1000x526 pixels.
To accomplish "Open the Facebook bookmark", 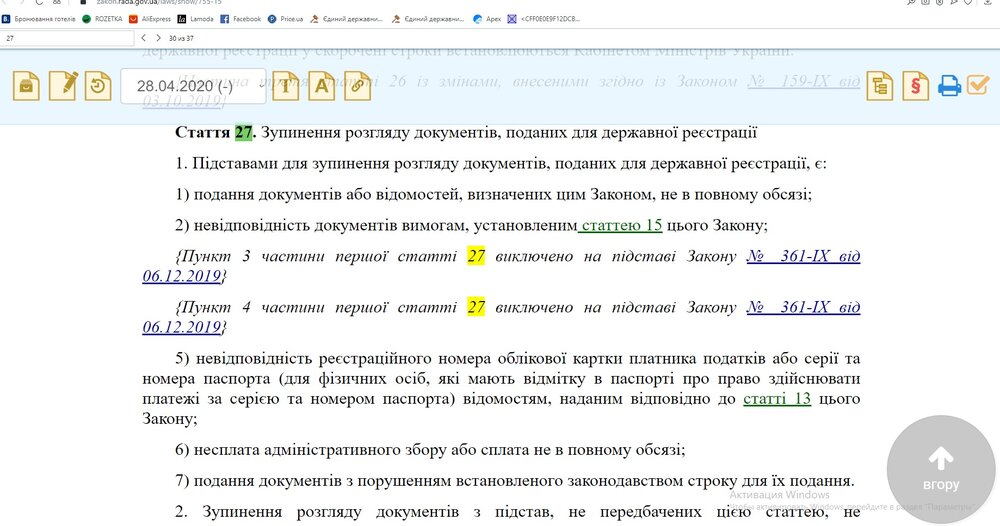I will pos(240,19).
